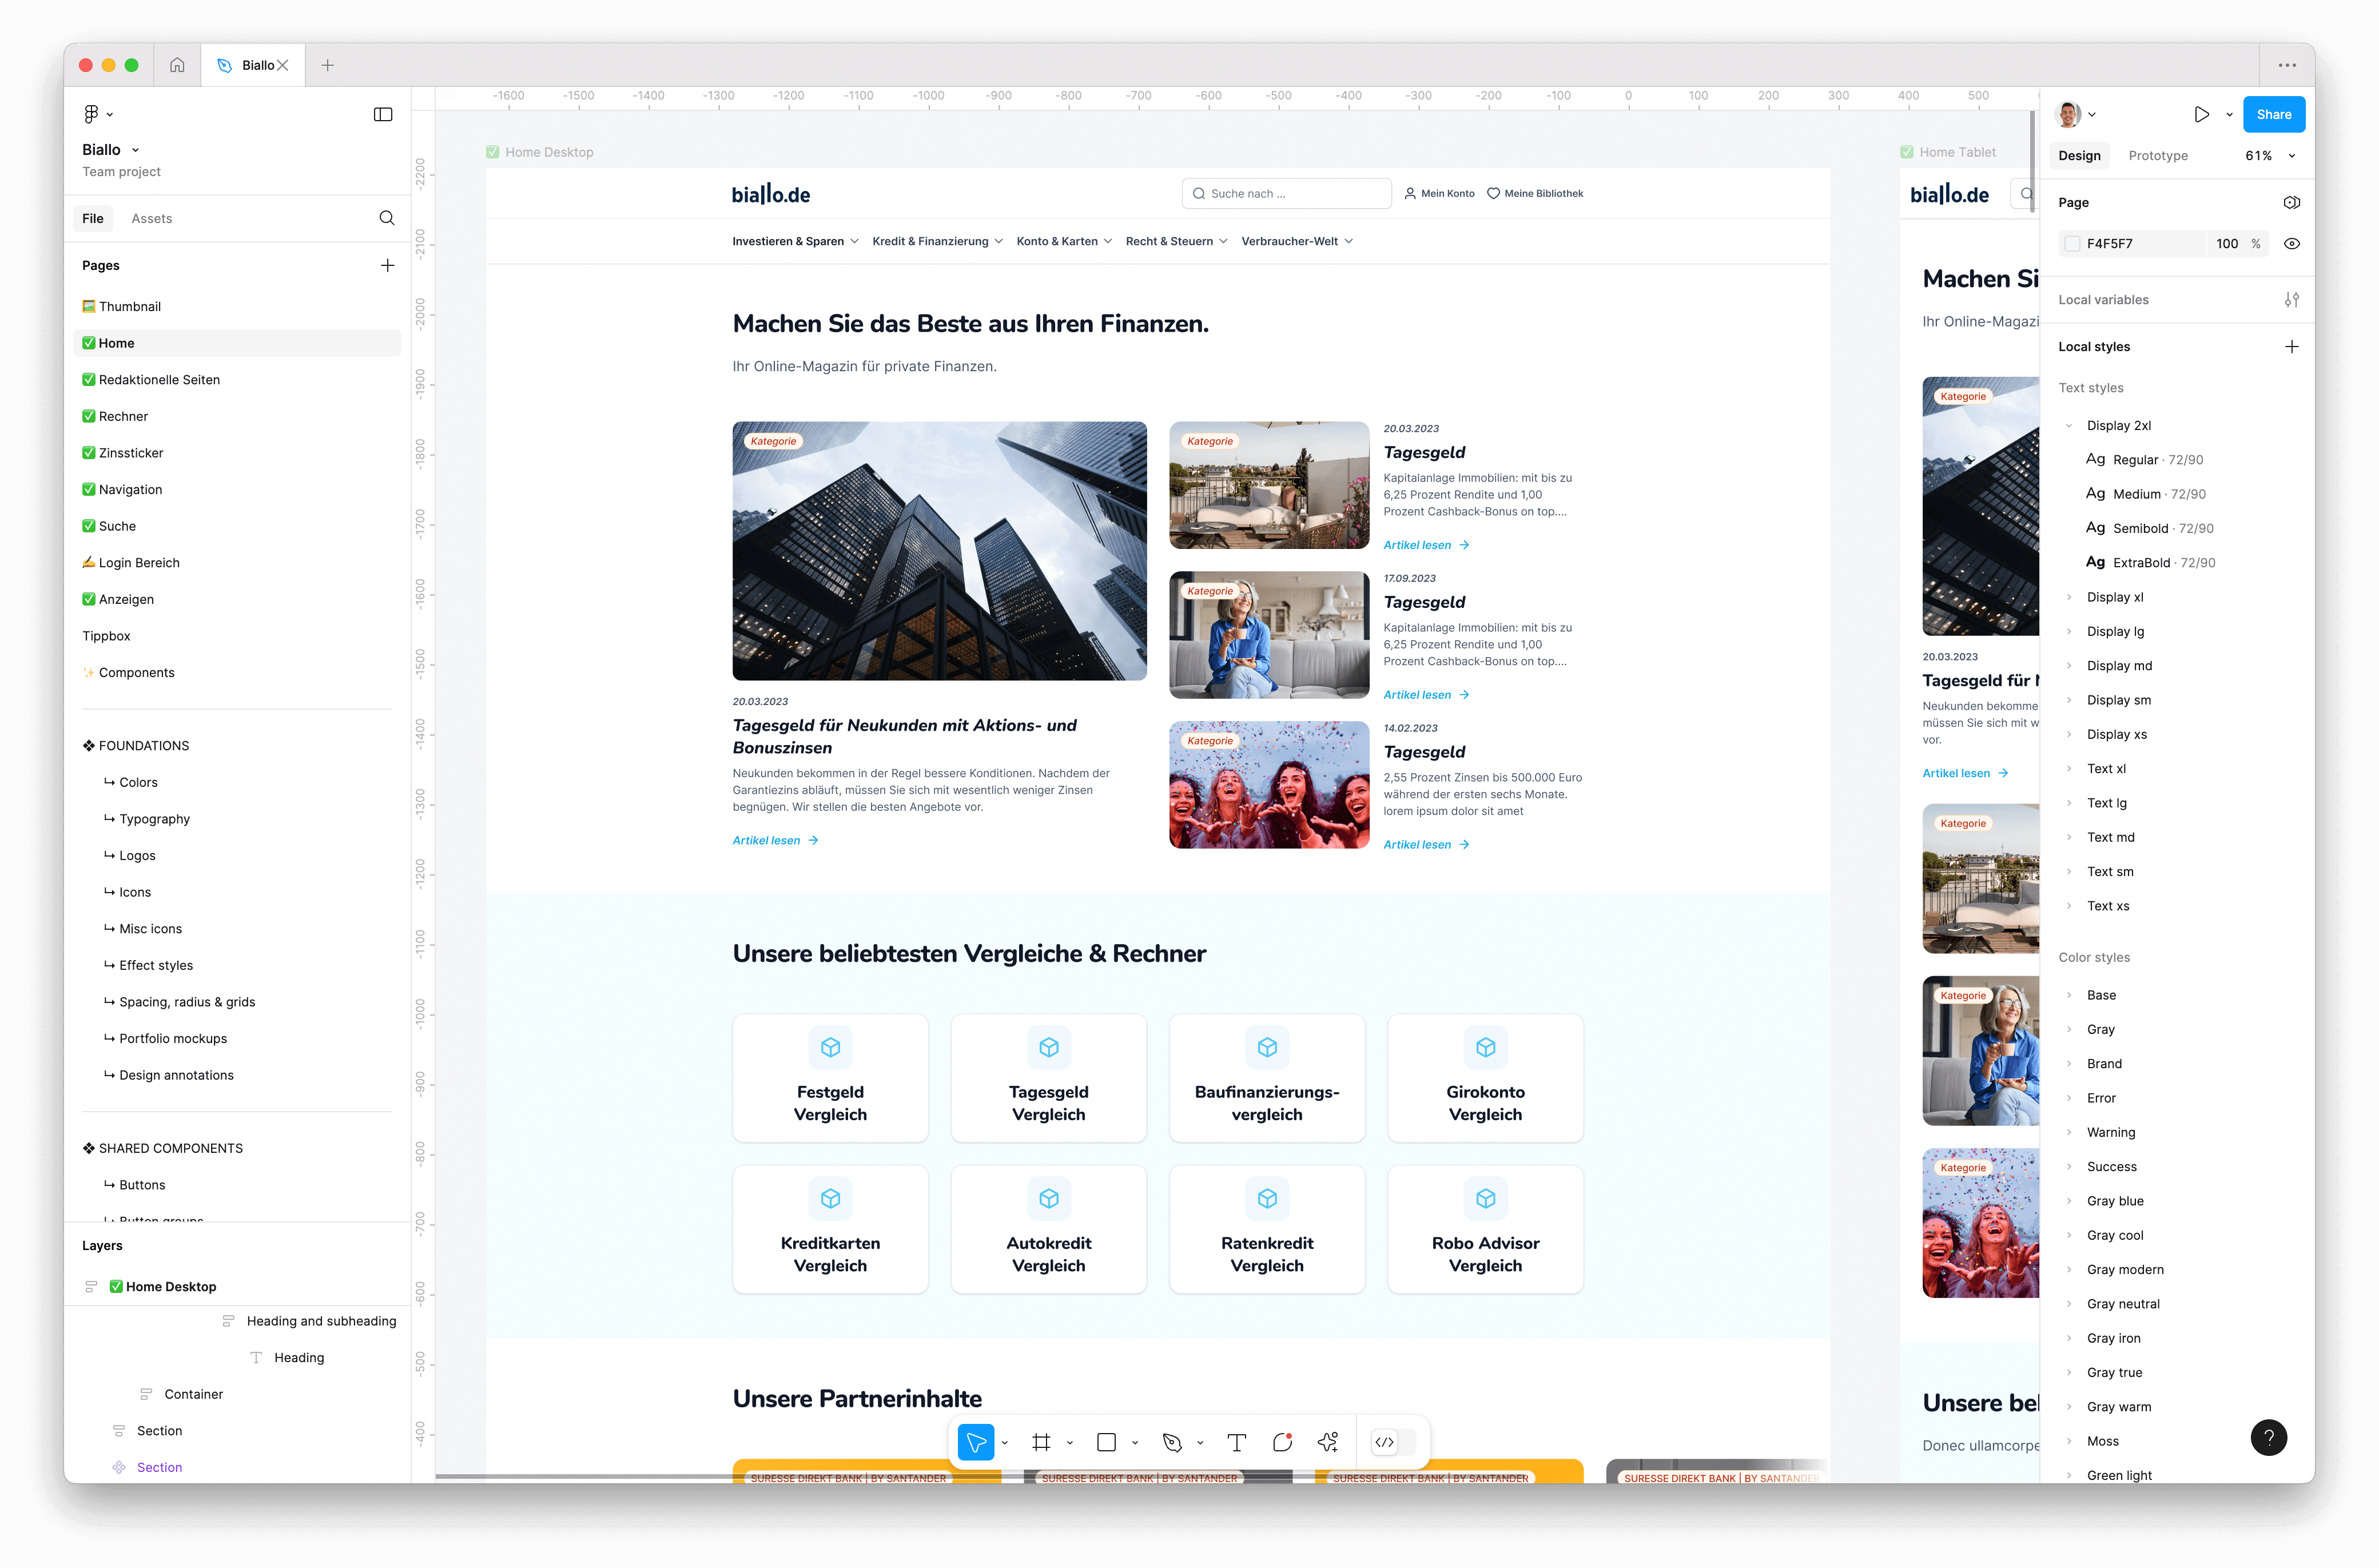Select the Rectangle shape tool
The height and width of the screenshot is (1568, 2379).
[x=1106, y=1442]
